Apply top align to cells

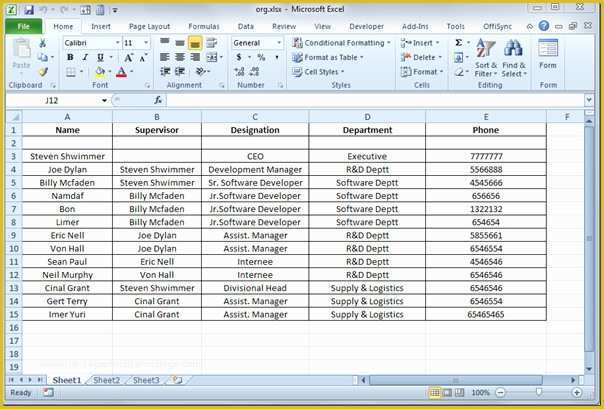tap(165, 42)
